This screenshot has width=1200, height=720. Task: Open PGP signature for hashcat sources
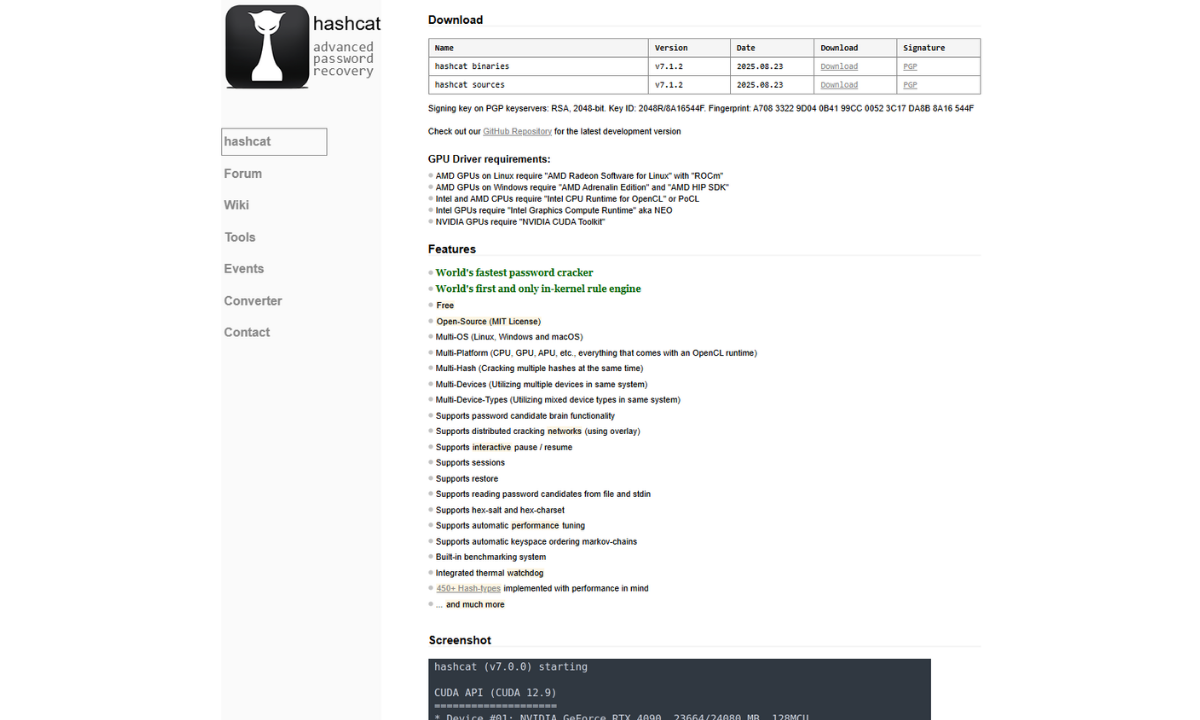tap(910, 85)
